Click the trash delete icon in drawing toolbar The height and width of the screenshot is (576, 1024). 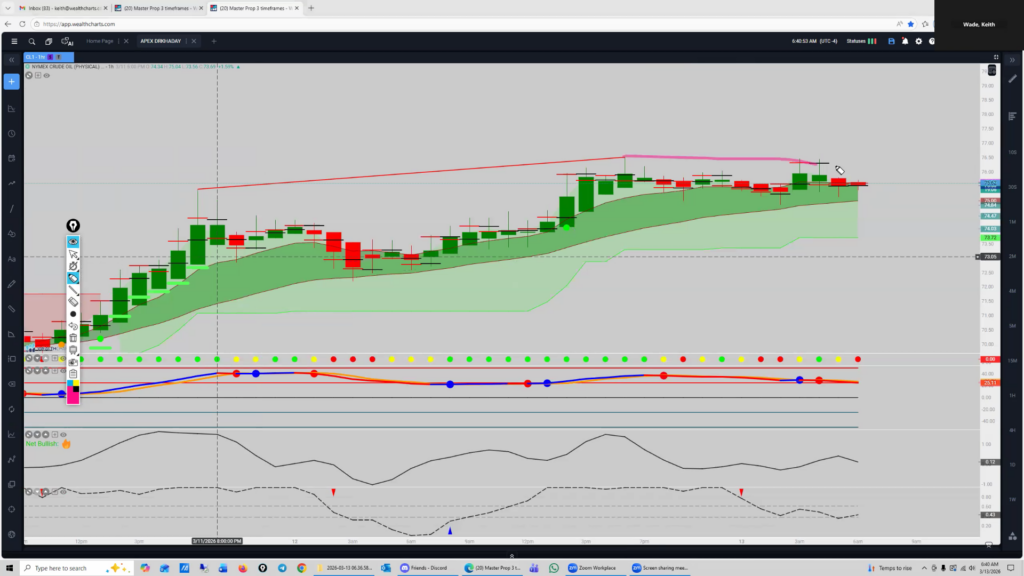pos(73,338)
